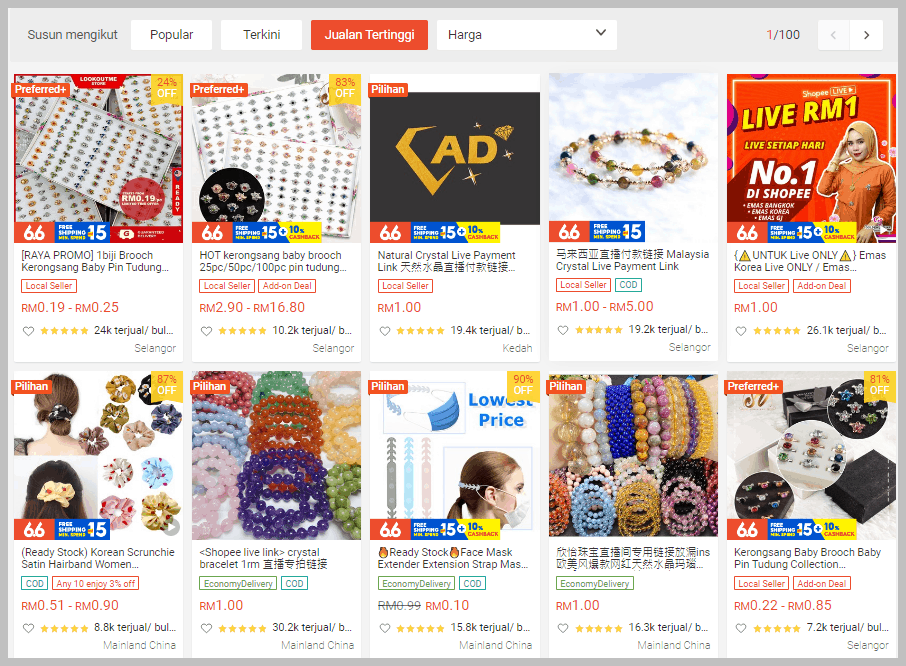Click heart icon on Malaysia Crystal Live Payment

562,330
